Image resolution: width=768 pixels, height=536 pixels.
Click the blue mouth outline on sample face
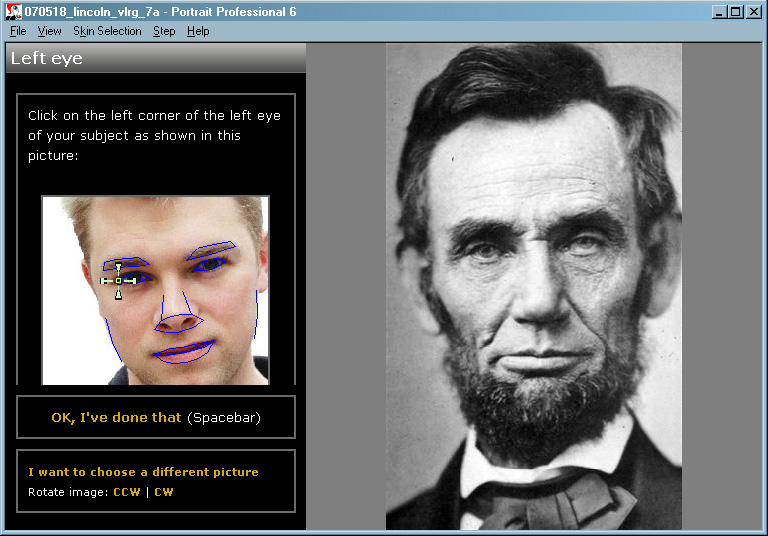183,351
